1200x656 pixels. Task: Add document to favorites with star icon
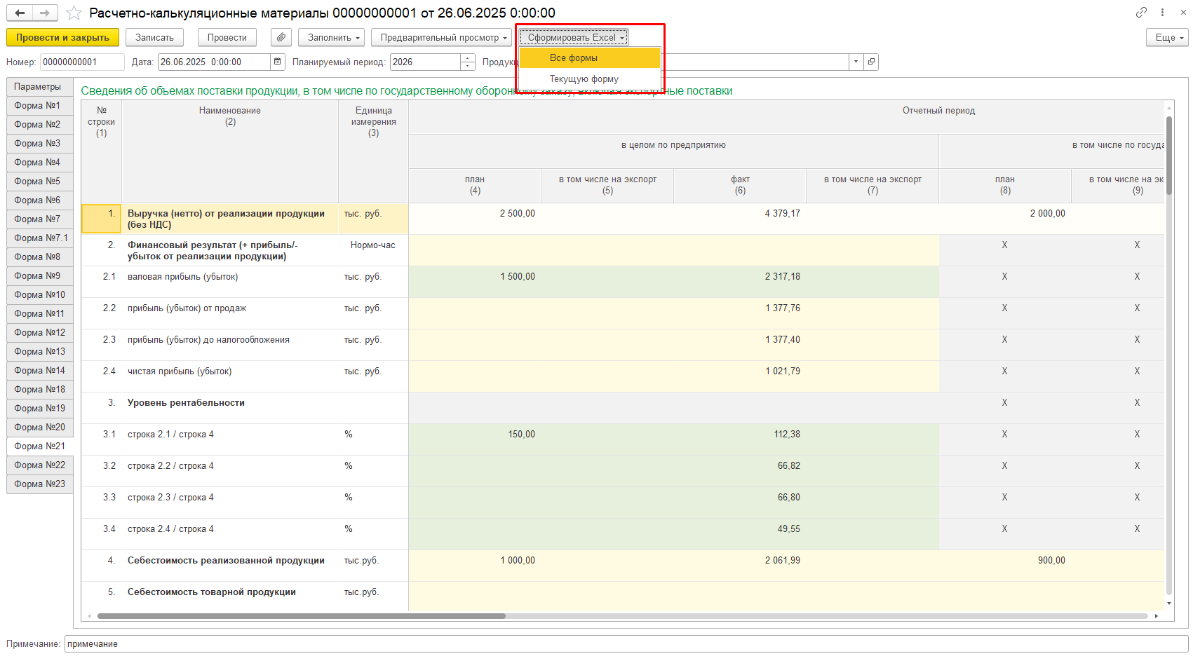click(x=74, y=13)
